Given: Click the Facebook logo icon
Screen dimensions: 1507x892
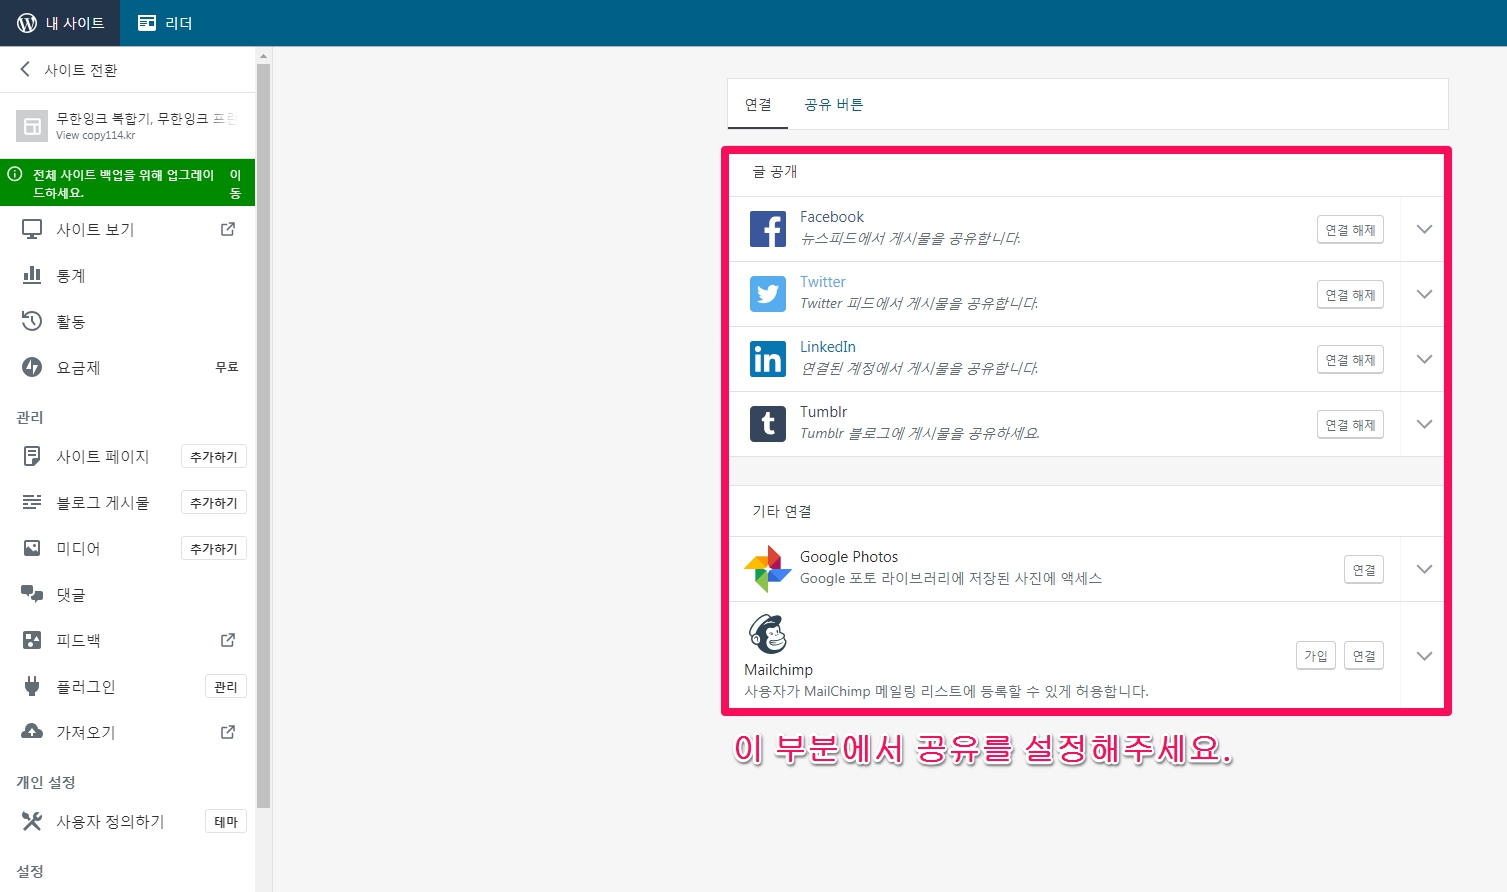Looking at the screenshot, I should pos(767,229).
